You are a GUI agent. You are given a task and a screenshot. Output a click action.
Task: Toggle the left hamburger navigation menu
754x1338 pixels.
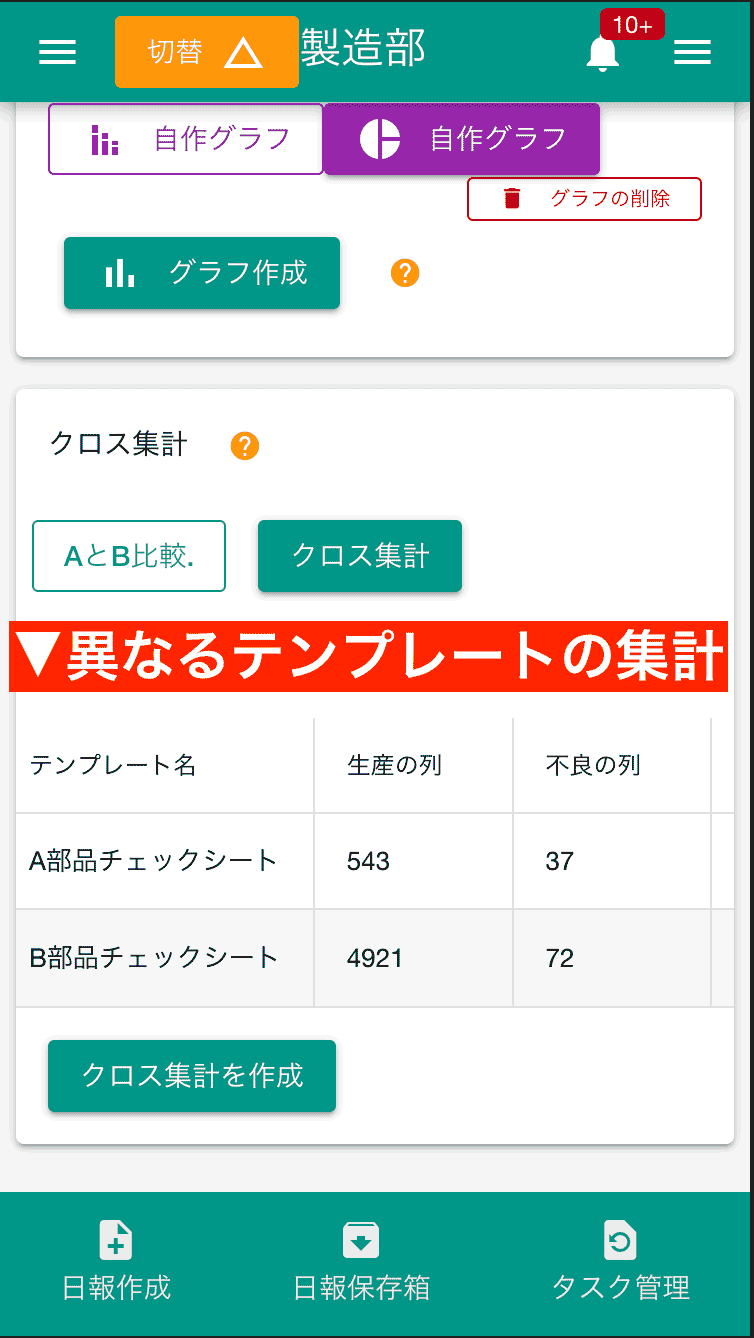point(57,52)
